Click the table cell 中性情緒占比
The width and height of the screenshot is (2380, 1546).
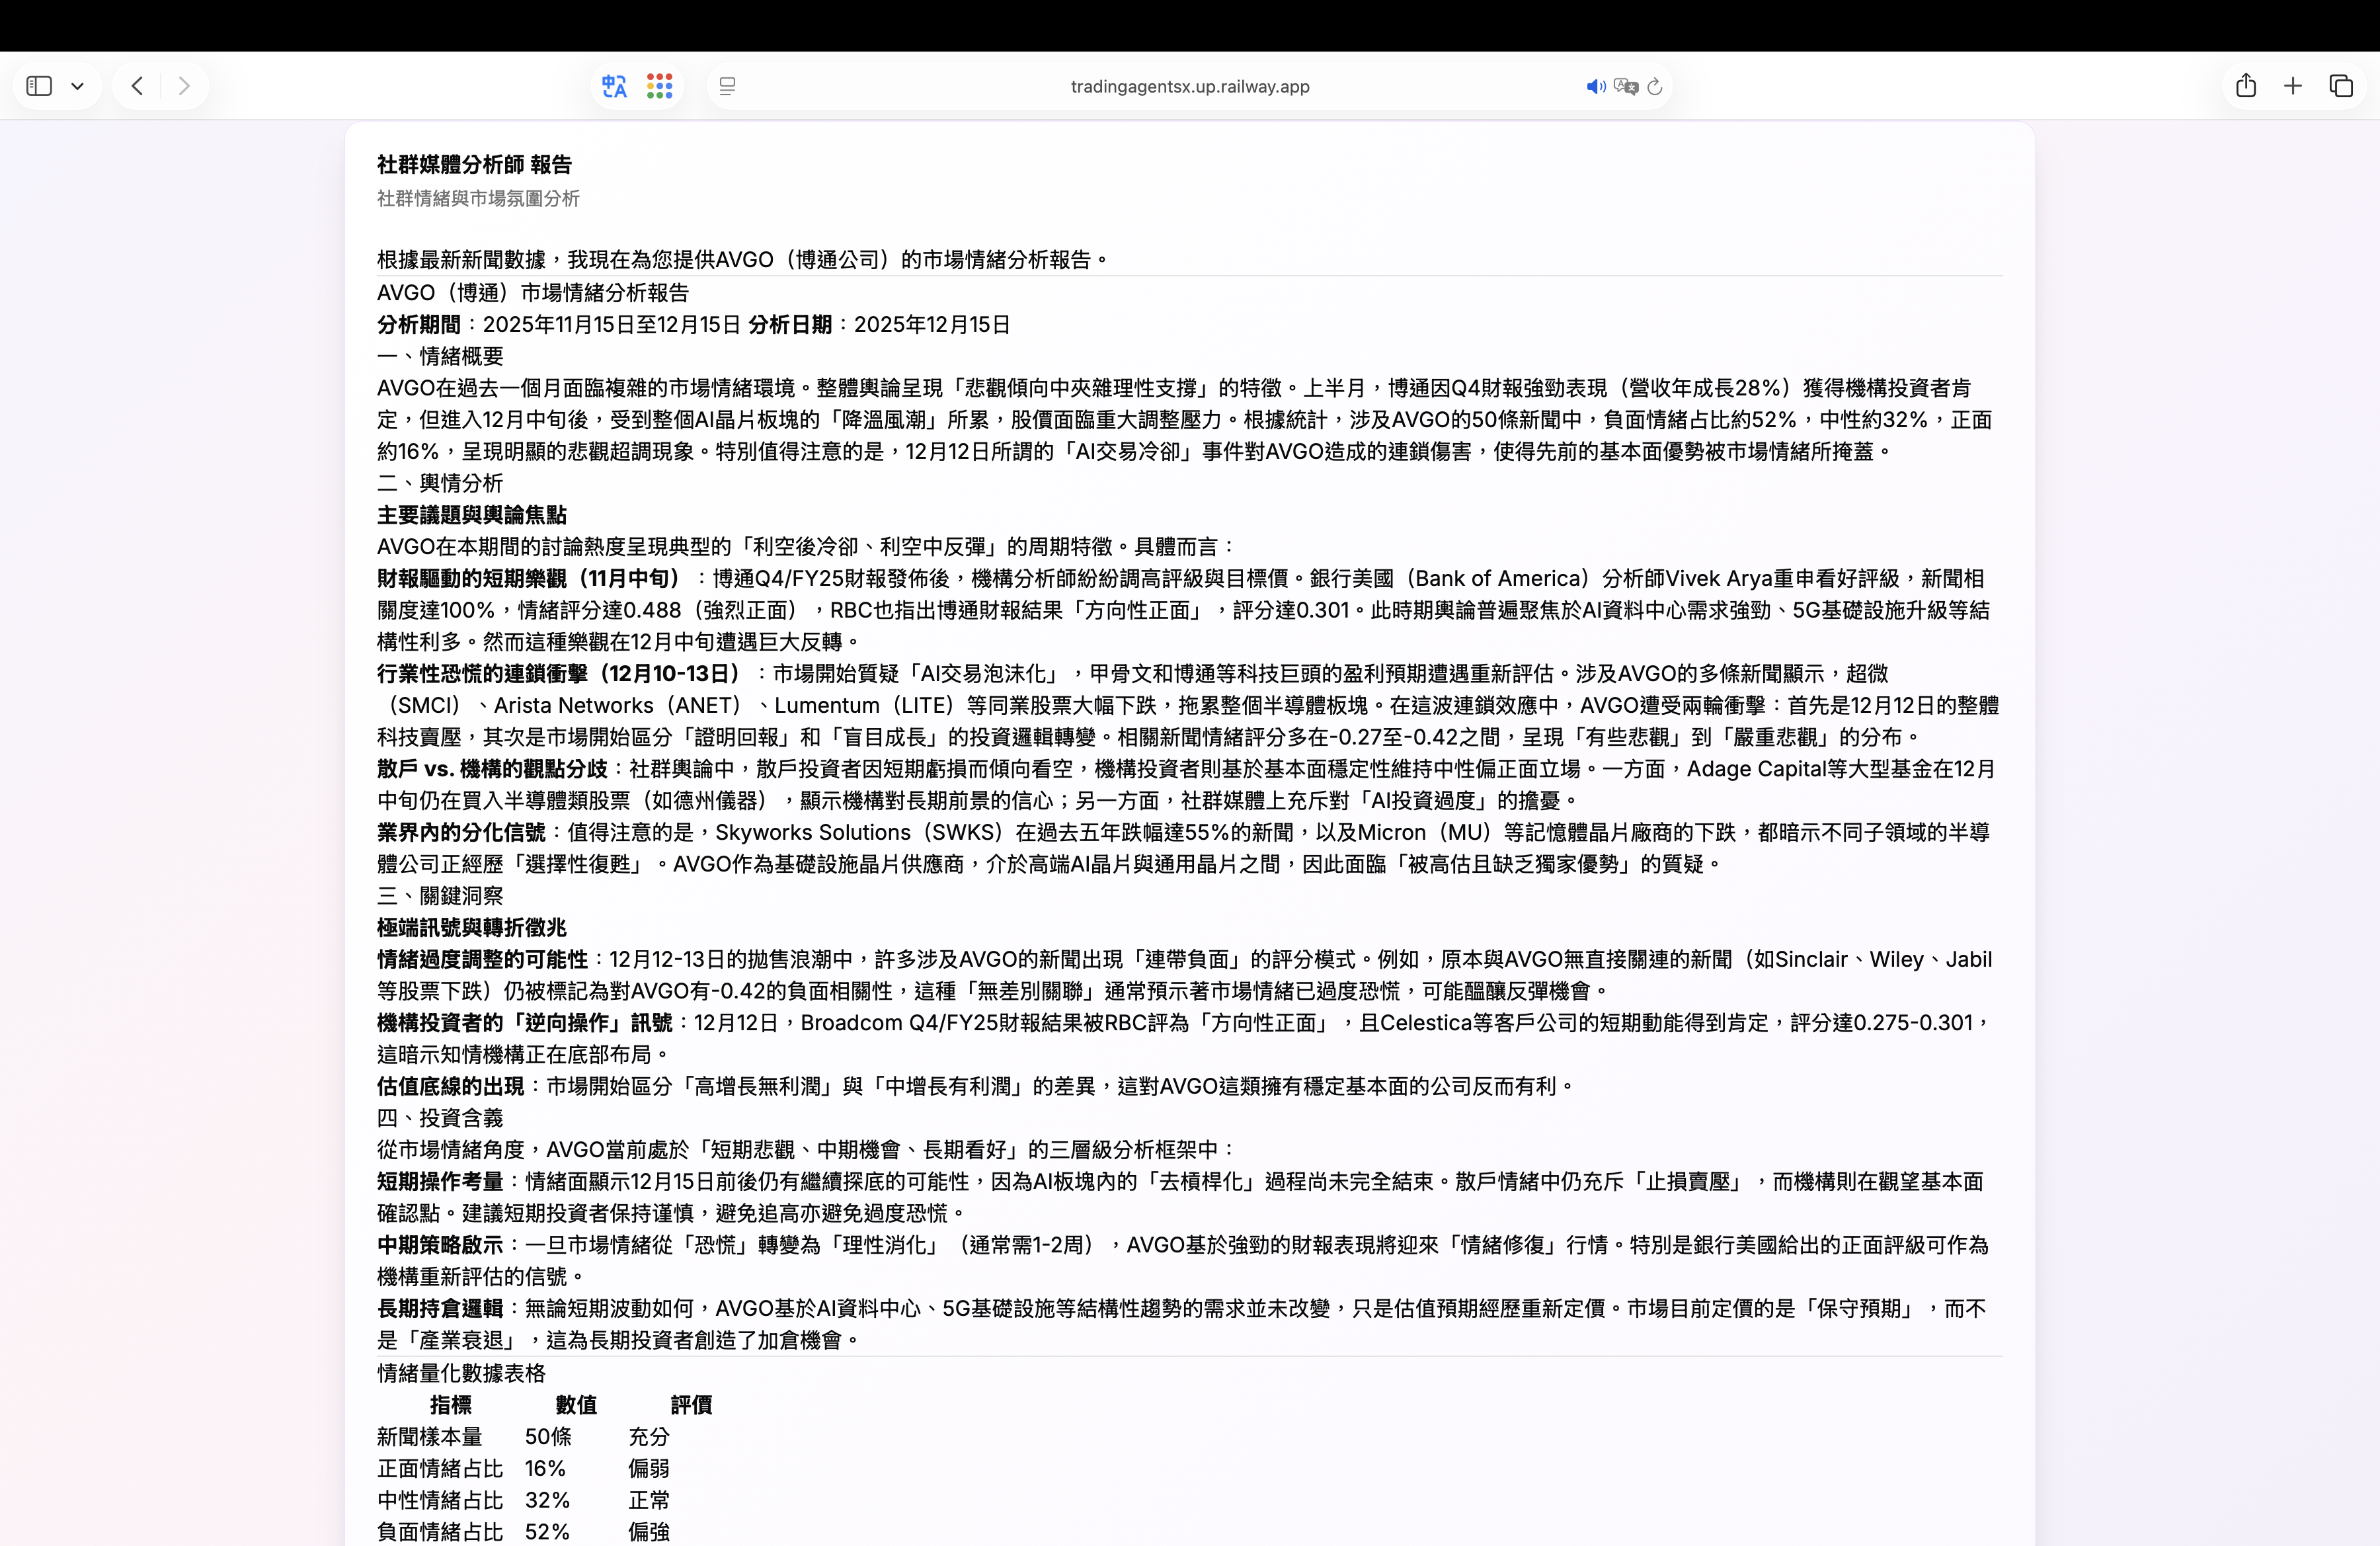[x=440, y=1500]
